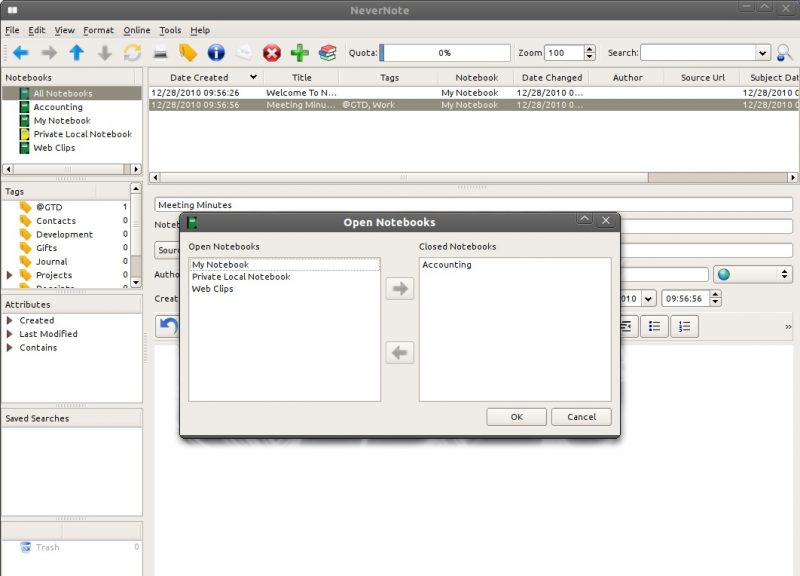This screenshot has width=800, height=576.
Task: Click Cancel in Open Notebooks dialog
Action: [x=581, y=417]
